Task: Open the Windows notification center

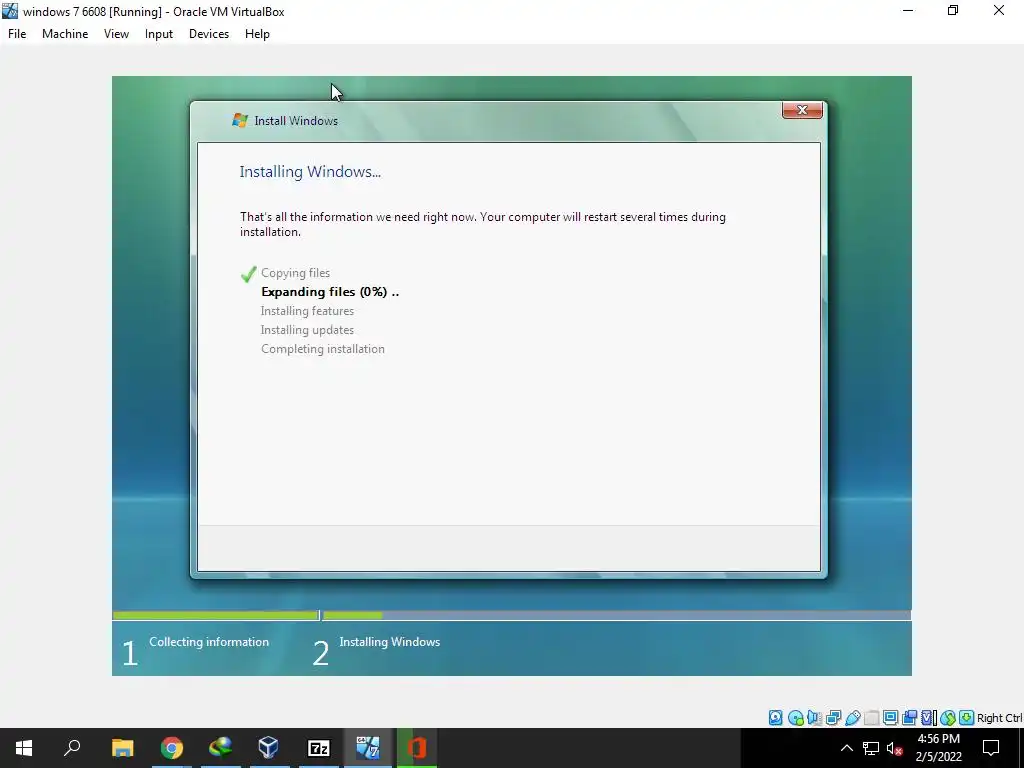Action: tap(991, 748)
